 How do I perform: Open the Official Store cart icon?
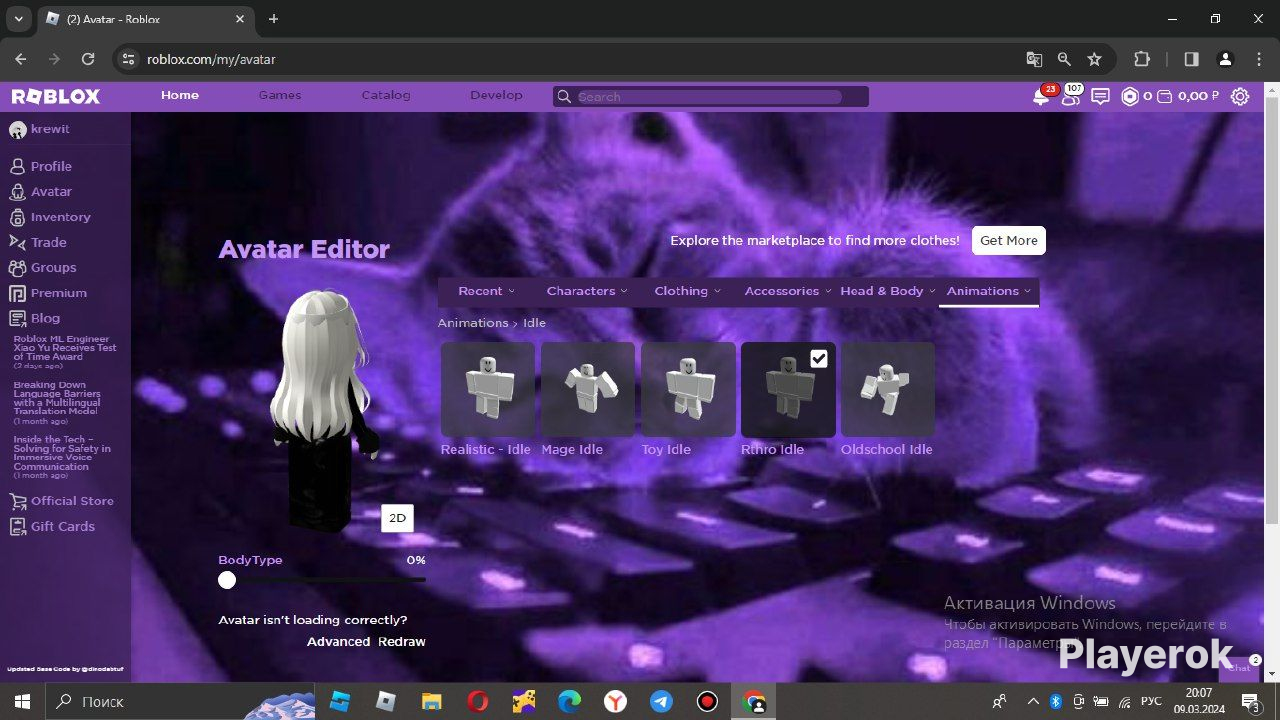[17, 501]
